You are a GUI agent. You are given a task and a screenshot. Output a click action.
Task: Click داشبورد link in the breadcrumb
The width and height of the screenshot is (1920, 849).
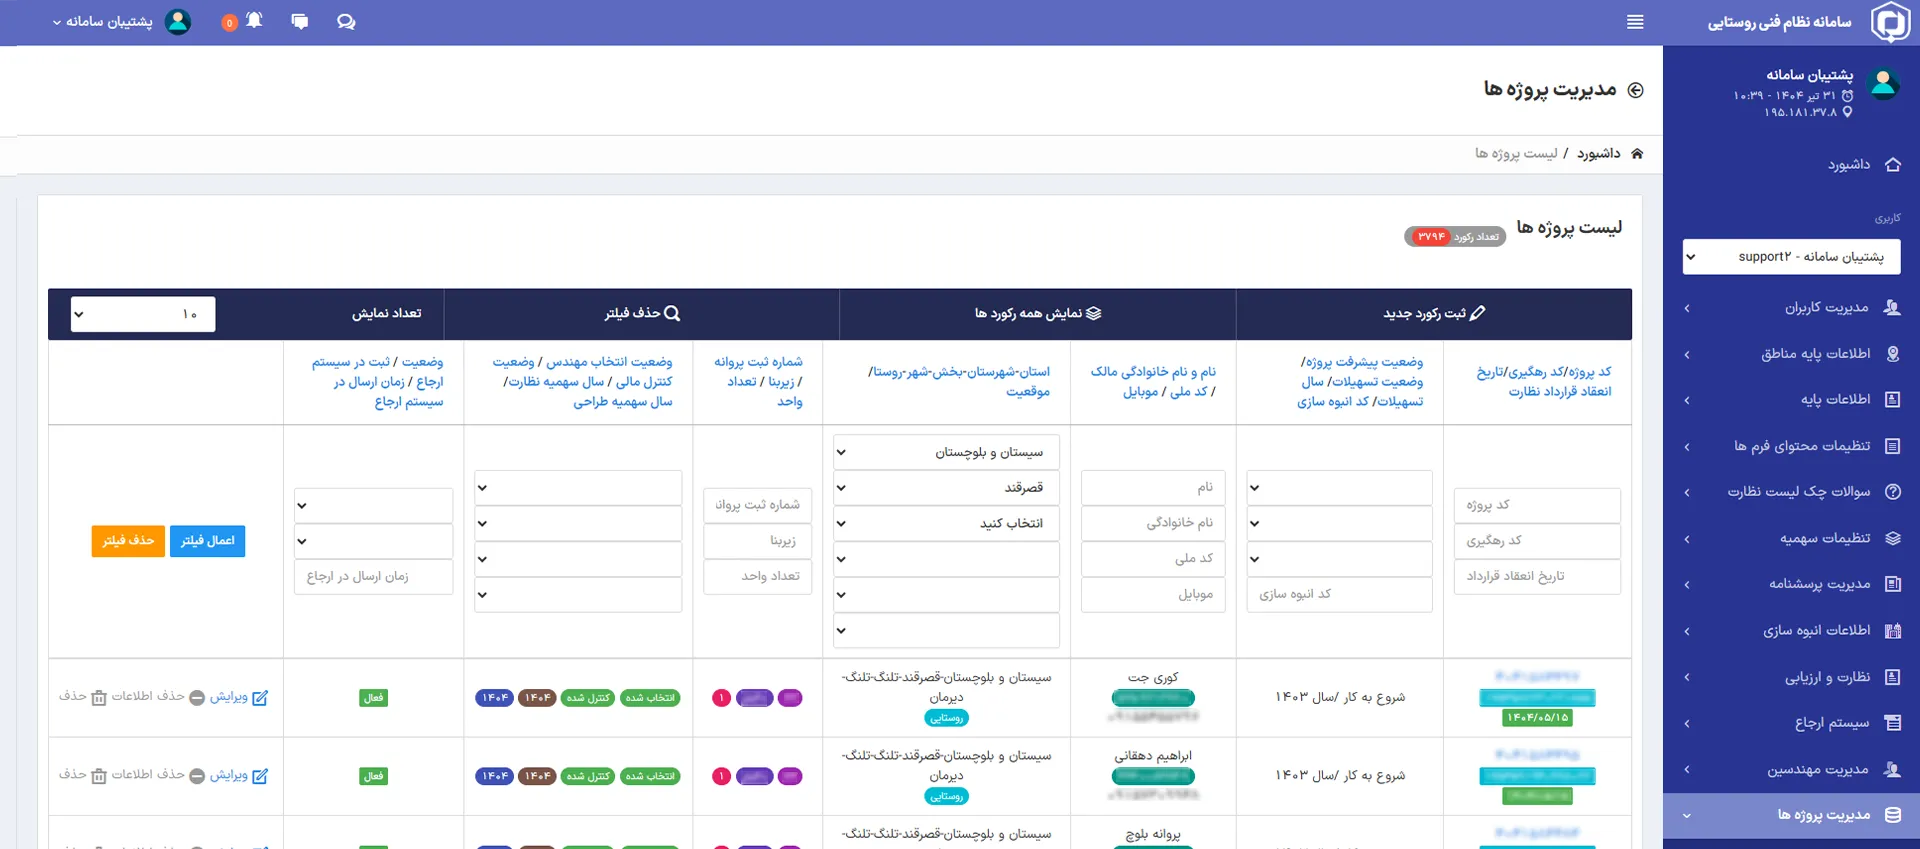pos(1598,153)
